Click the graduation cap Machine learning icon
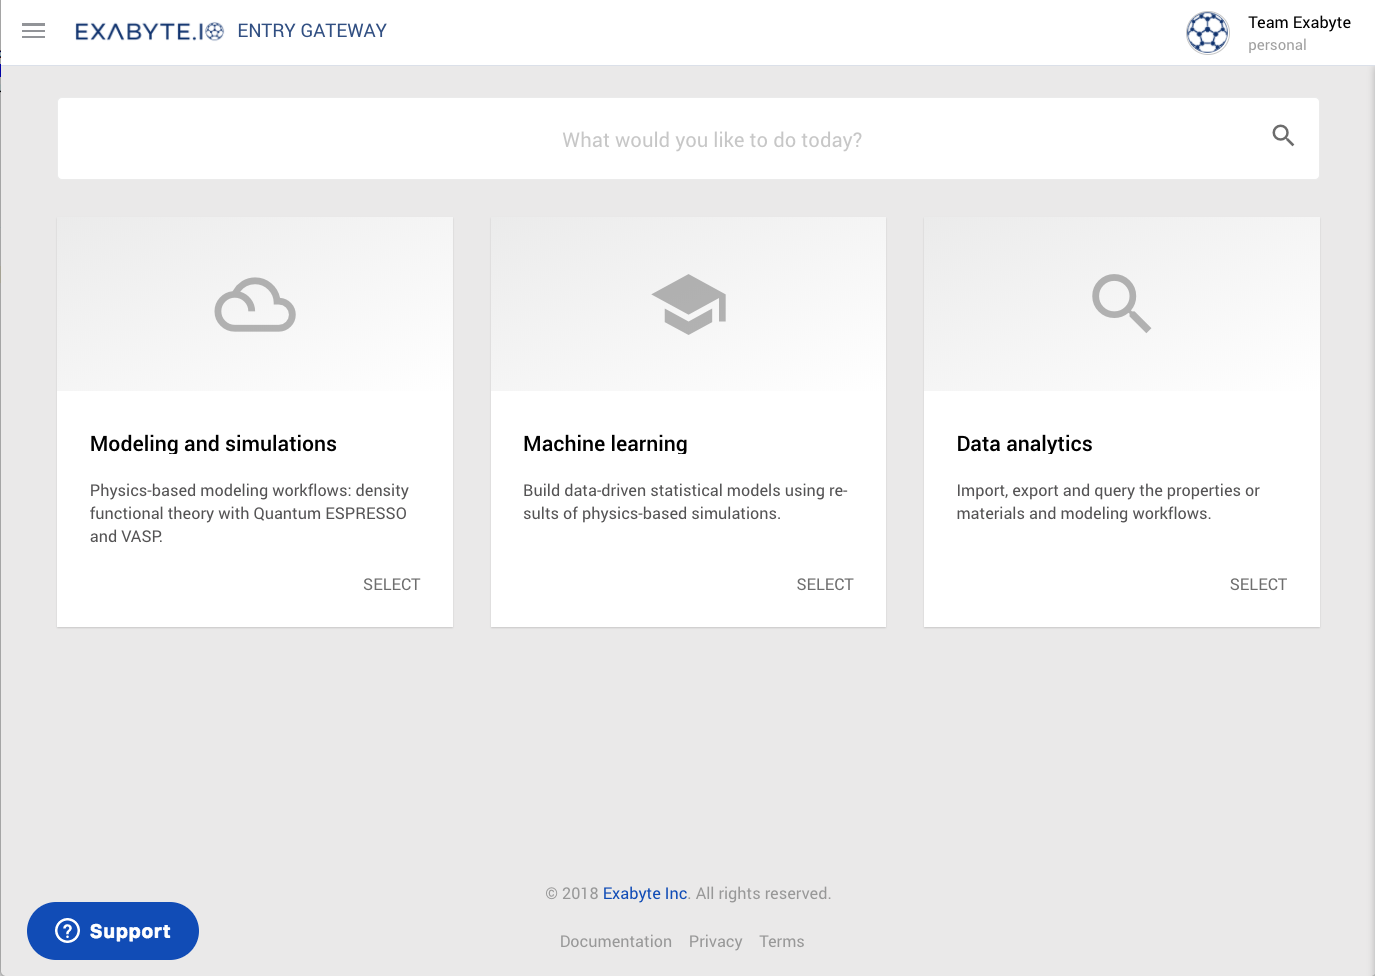1375x976 pixels. coord(688,304)
